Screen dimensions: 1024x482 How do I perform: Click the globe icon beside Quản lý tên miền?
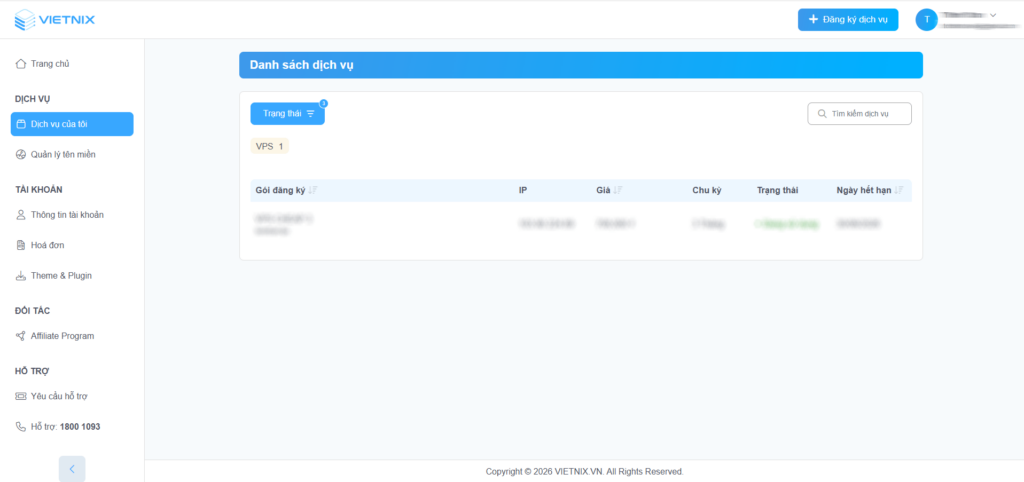click(21, 154)
